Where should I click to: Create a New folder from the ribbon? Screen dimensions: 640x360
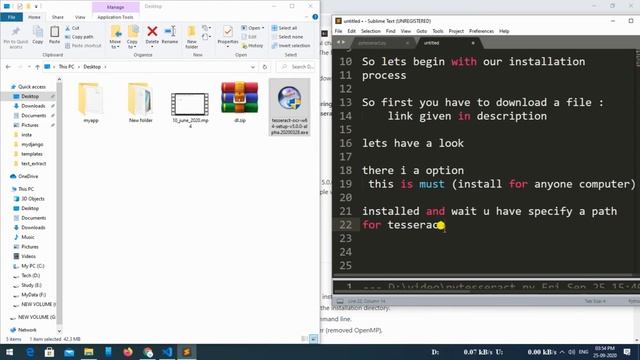point(191,37)
